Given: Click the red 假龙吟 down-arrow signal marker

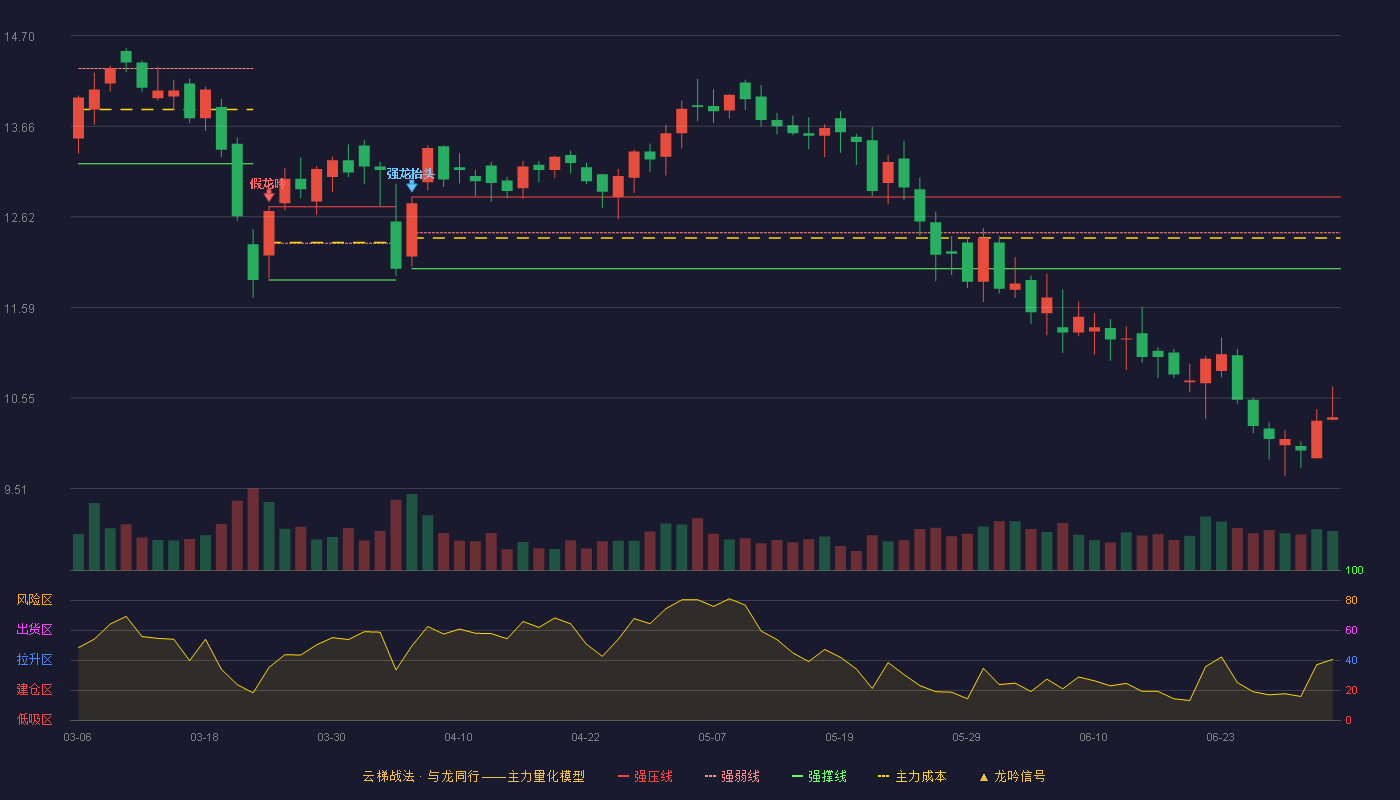Looking at the screenshot, I should click(269, 195).
